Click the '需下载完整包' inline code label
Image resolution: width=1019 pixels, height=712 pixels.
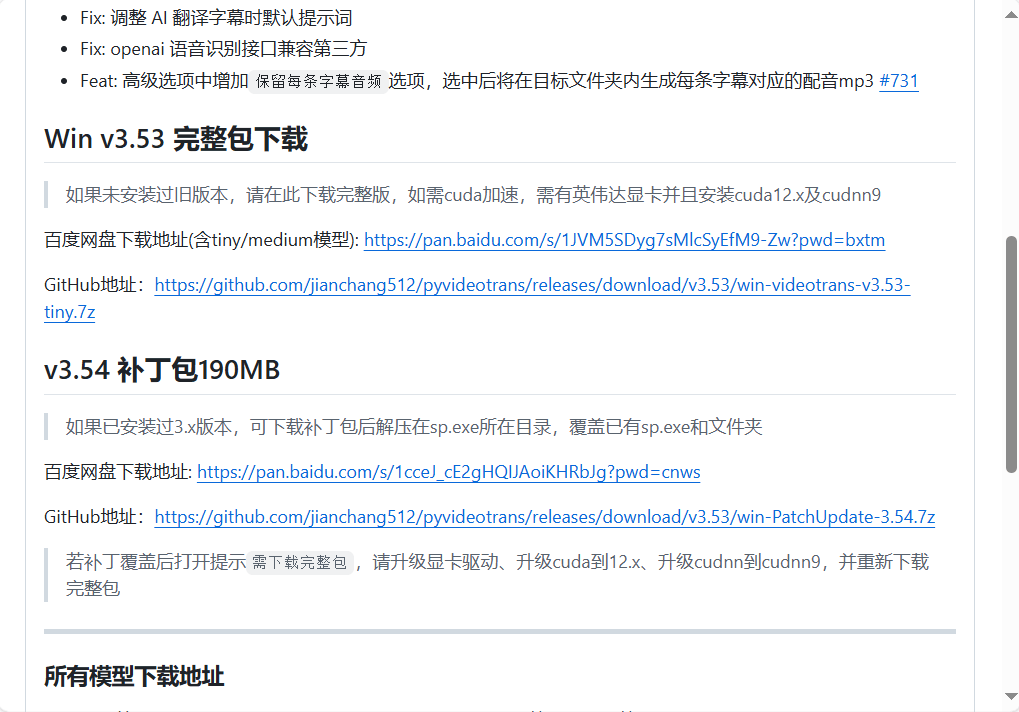[x=300, y=562]
